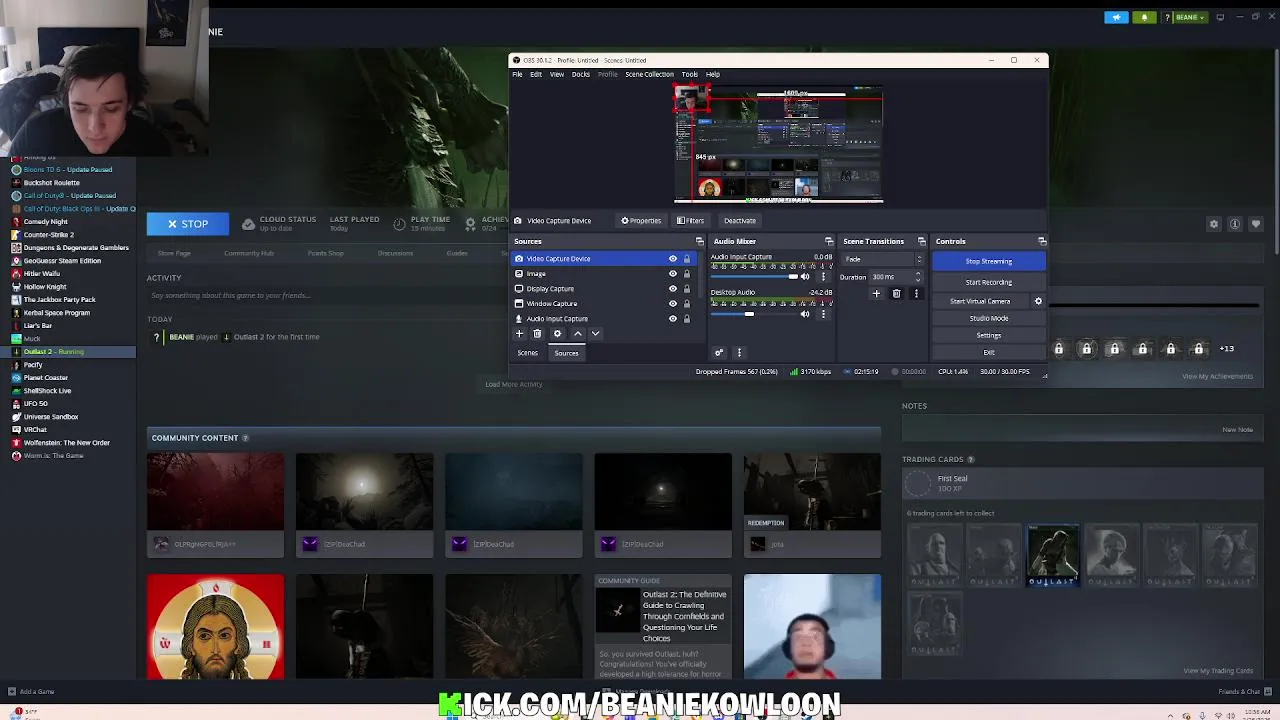The width and height of the screenshot is (1280, 720).
Task: Select VRChat in Steam library list
Action: (x=35, y=430)
